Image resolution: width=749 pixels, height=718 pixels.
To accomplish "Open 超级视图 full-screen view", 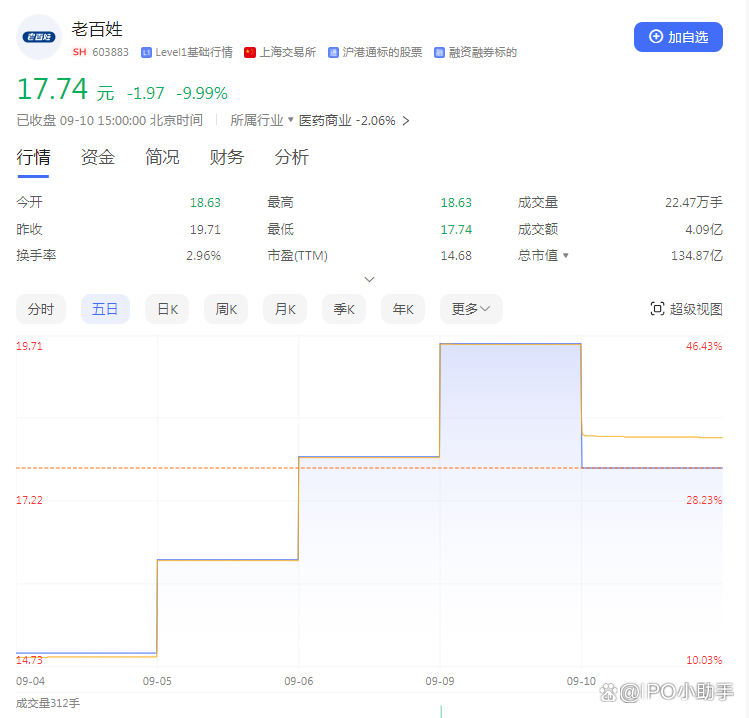I will (x=686, y=309).
